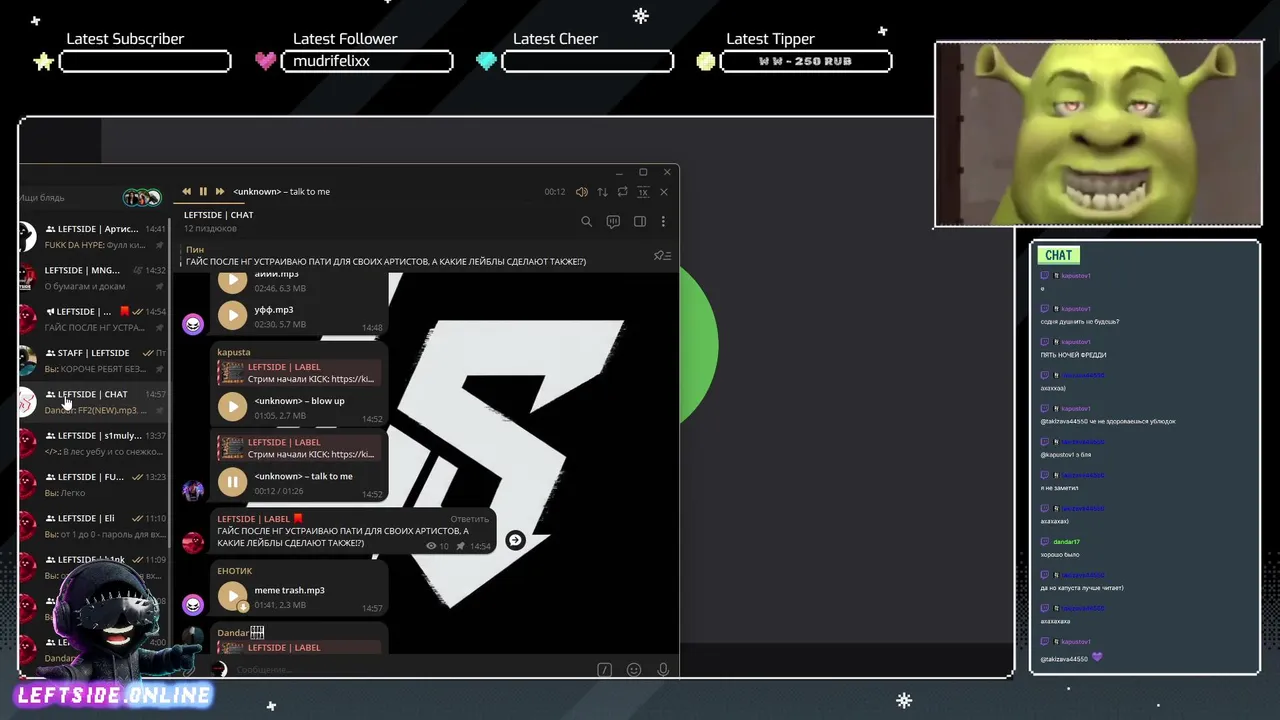
Task: Click the coin icon by Latest Tipper
Action: [706, 61]
